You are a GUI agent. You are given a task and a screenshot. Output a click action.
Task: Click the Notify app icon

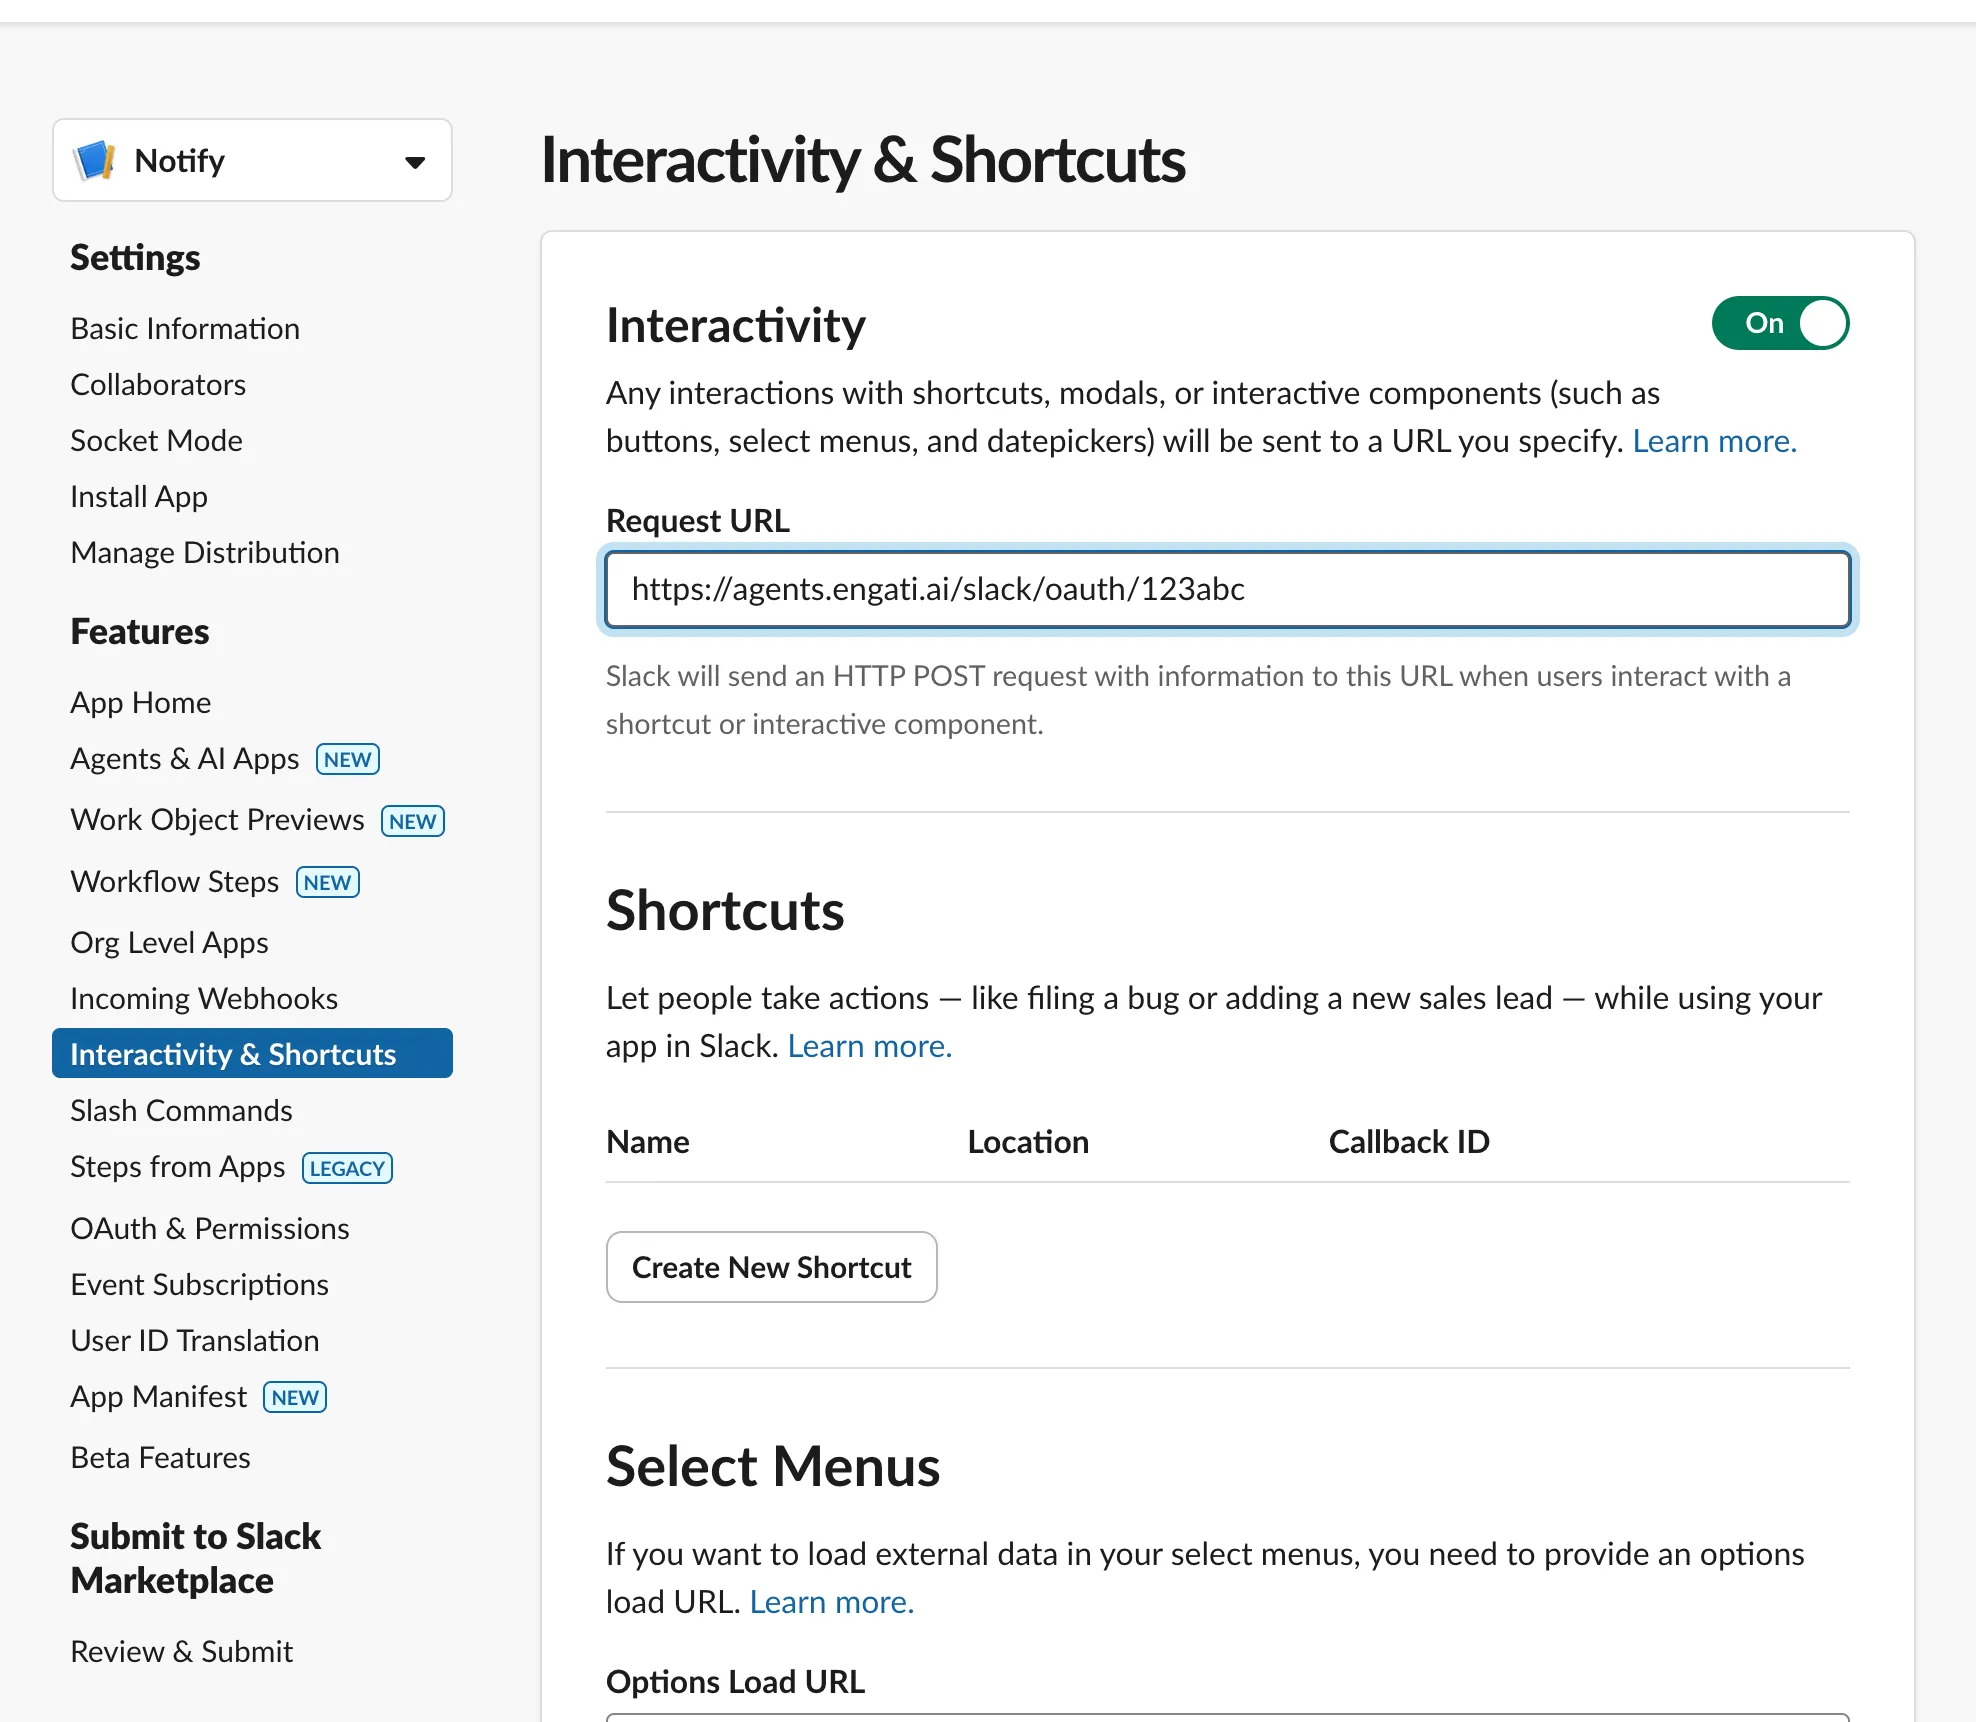point(95,160)
